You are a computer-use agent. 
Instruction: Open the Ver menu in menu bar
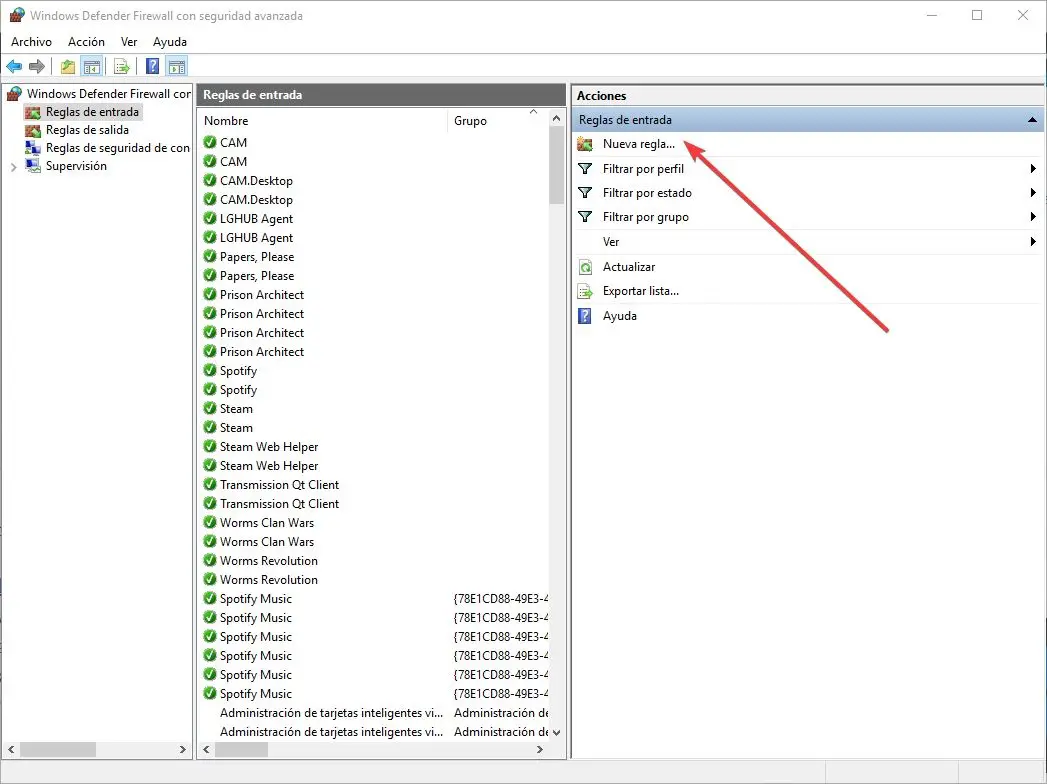point(129,41)
